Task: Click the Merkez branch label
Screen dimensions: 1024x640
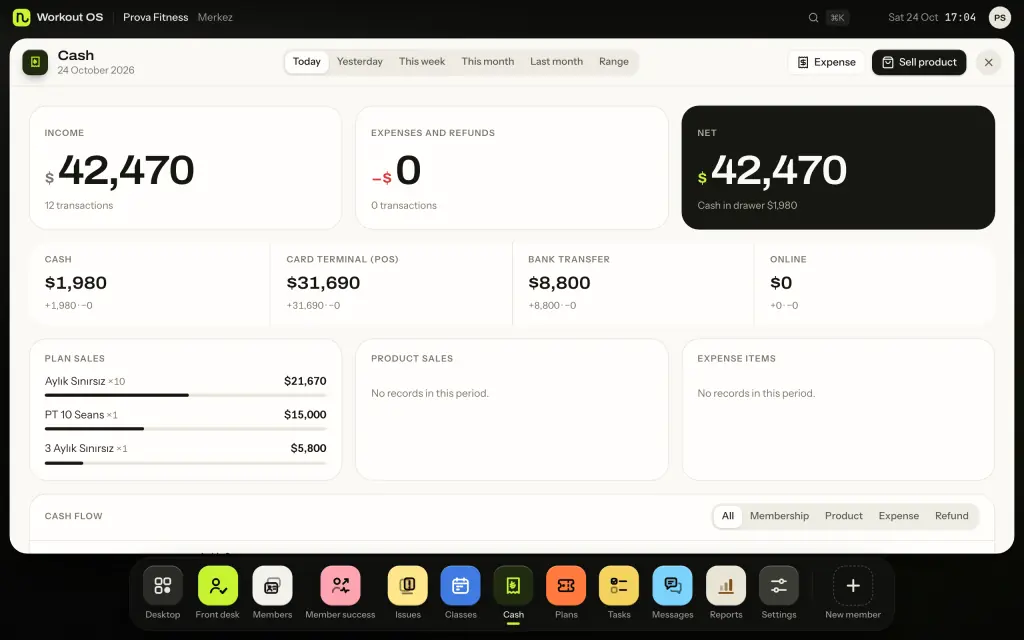Action: [x=215, y=18]
